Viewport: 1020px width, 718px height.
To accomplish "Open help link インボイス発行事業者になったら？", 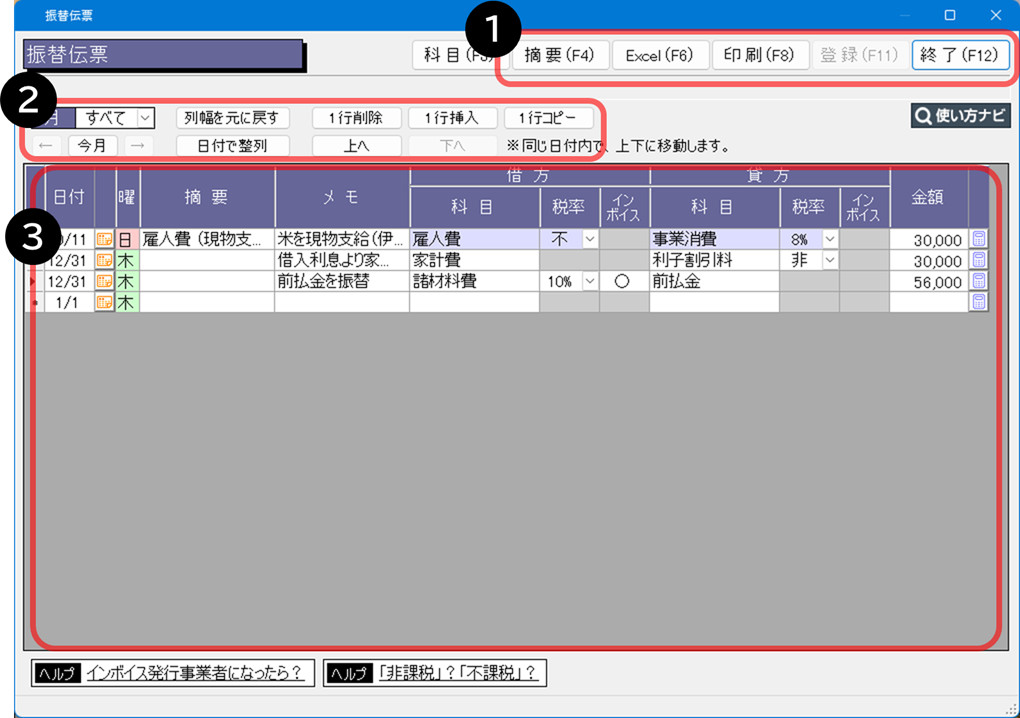I will pyautogui.click(x=194, y=673).
